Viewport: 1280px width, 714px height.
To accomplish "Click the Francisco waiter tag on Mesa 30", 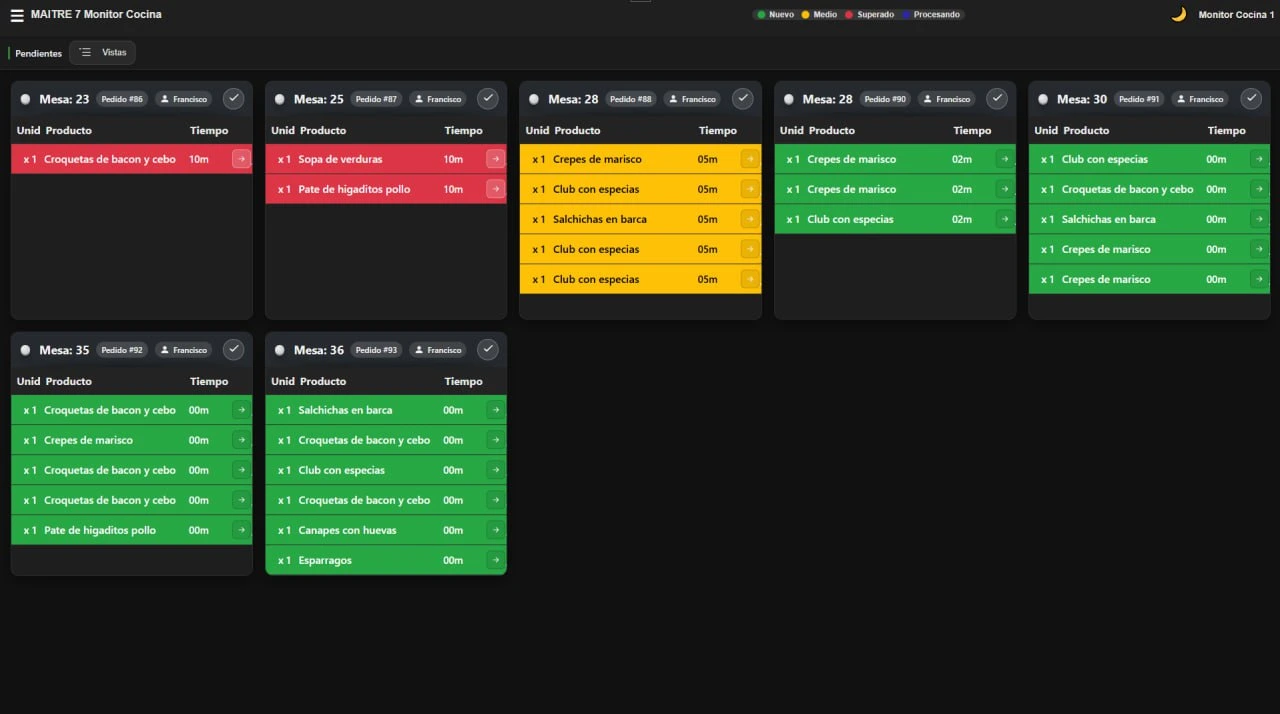I will tap(1200, 99).
